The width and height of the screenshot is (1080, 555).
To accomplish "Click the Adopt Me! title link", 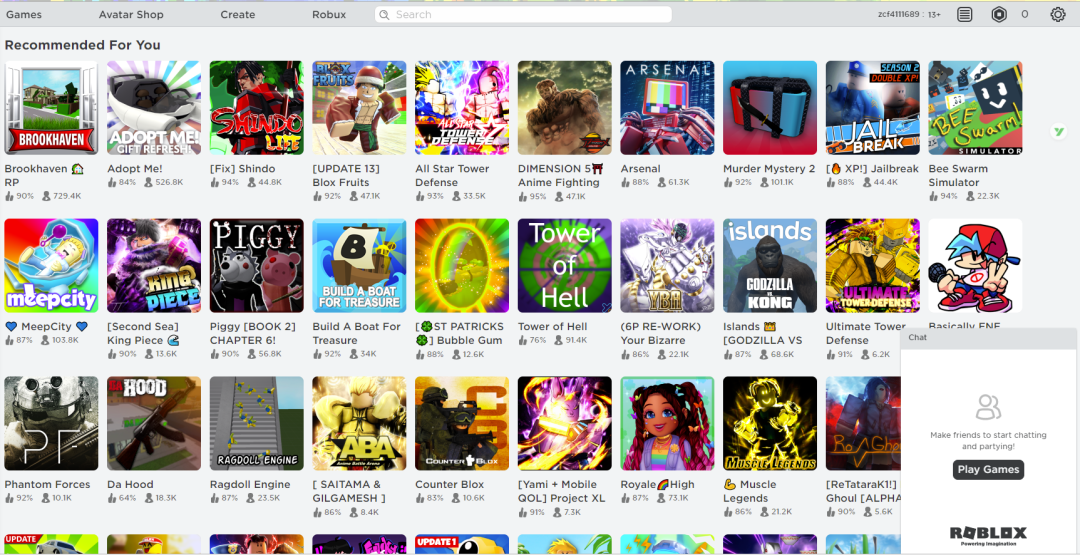I will (x=134, y=169).
